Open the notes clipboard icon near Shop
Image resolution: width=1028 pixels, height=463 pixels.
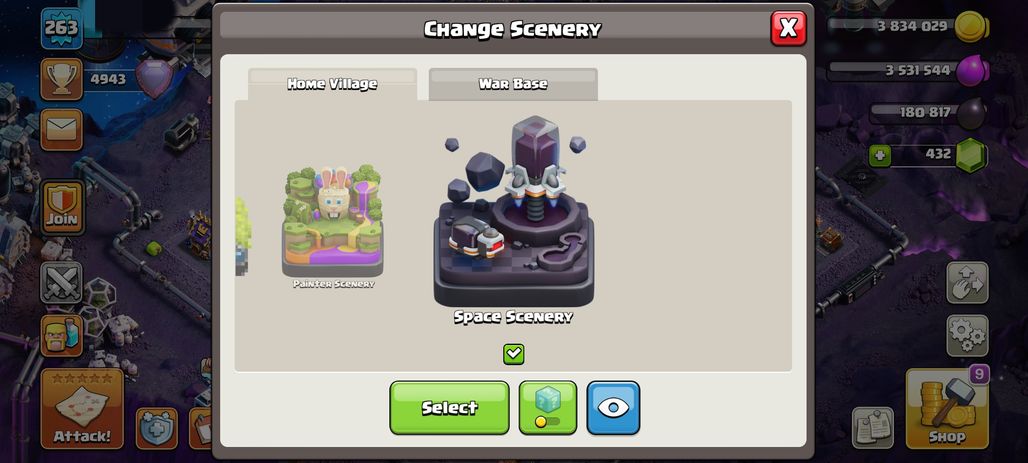click(873, 428)
